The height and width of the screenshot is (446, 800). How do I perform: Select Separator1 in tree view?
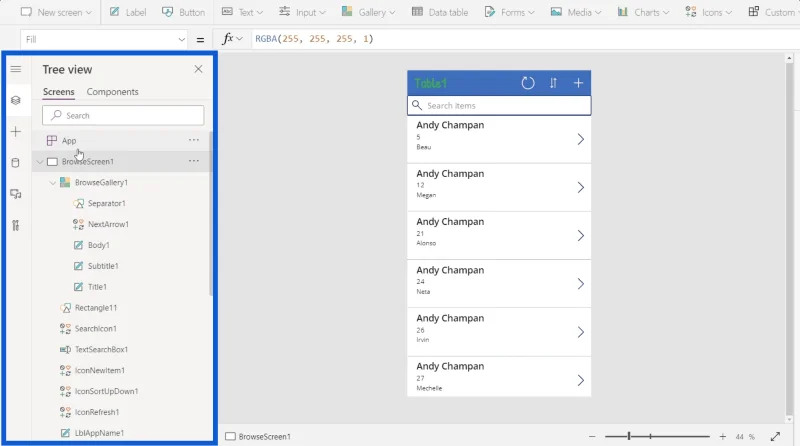tap(106, 204)
